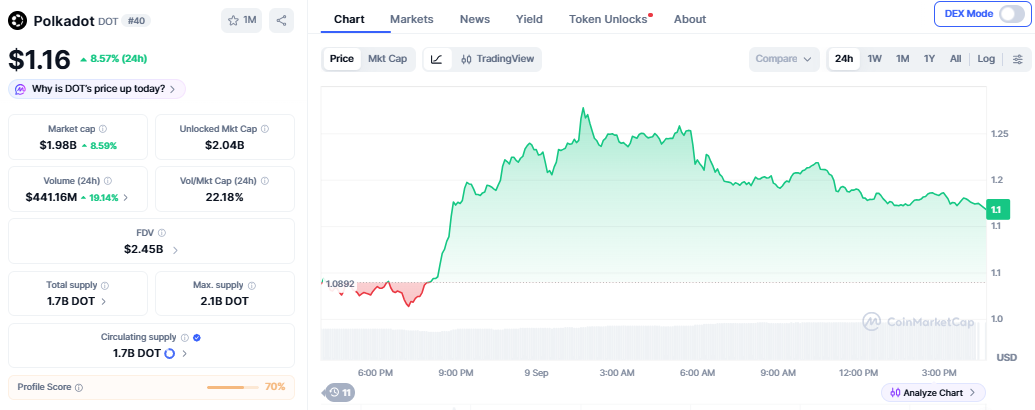Click 'Why is DOT's price up today?'
1035x410 pixels.
coord(97,89)
